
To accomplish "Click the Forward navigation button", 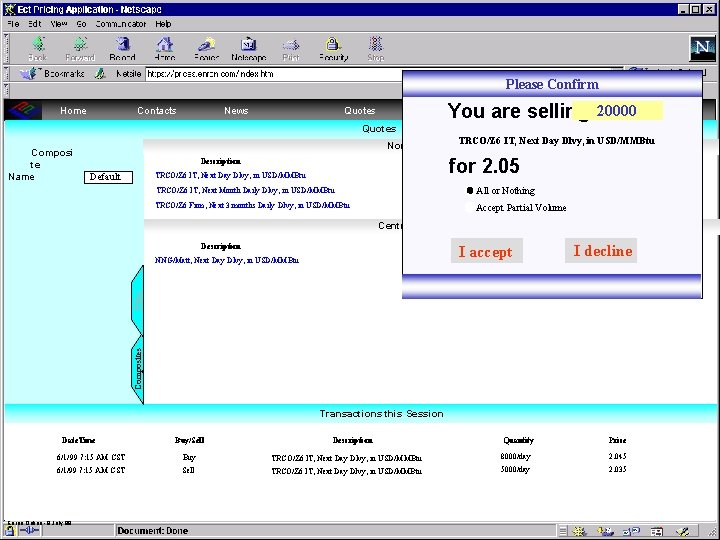I will pos(80,49).
